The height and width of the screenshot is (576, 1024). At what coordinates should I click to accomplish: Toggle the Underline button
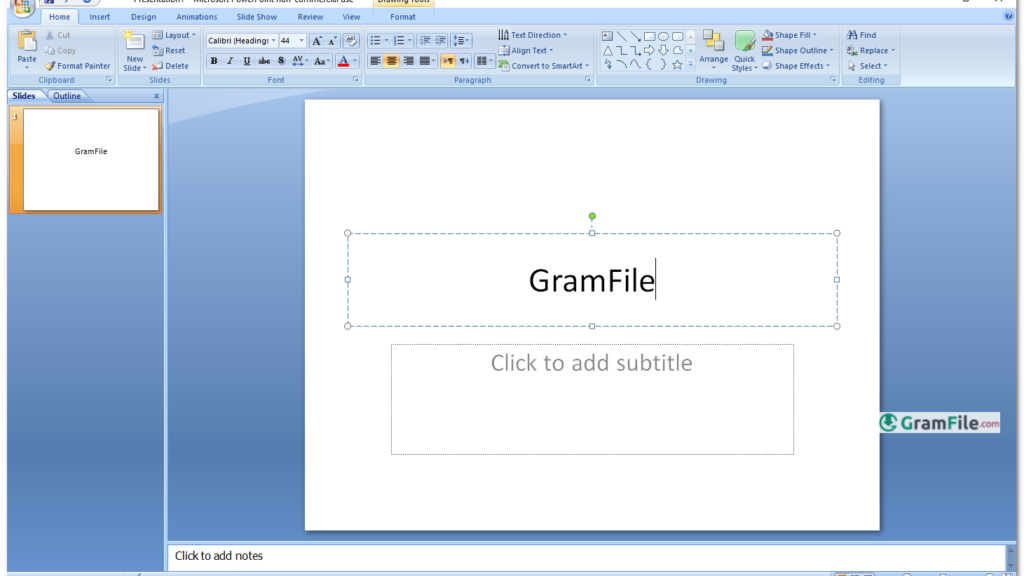[247, 60]
